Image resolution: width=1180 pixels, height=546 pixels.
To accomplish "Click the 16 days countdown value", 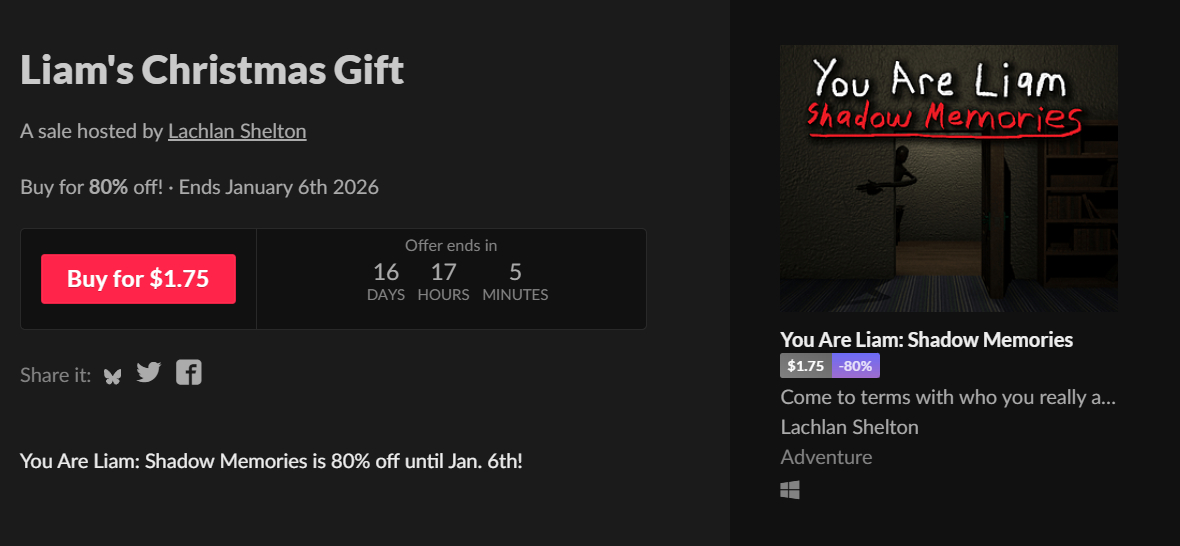I will (386, 272).
